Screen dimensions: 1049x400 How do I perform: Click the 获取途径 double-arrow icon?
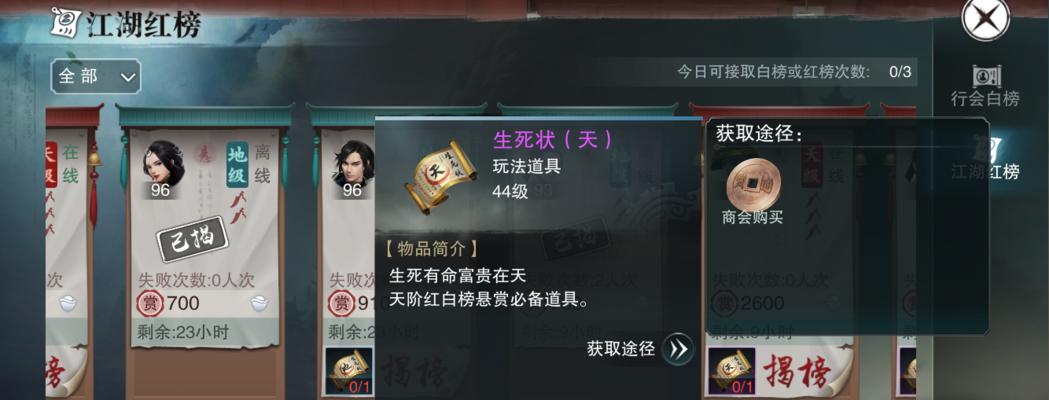point(678,349)
